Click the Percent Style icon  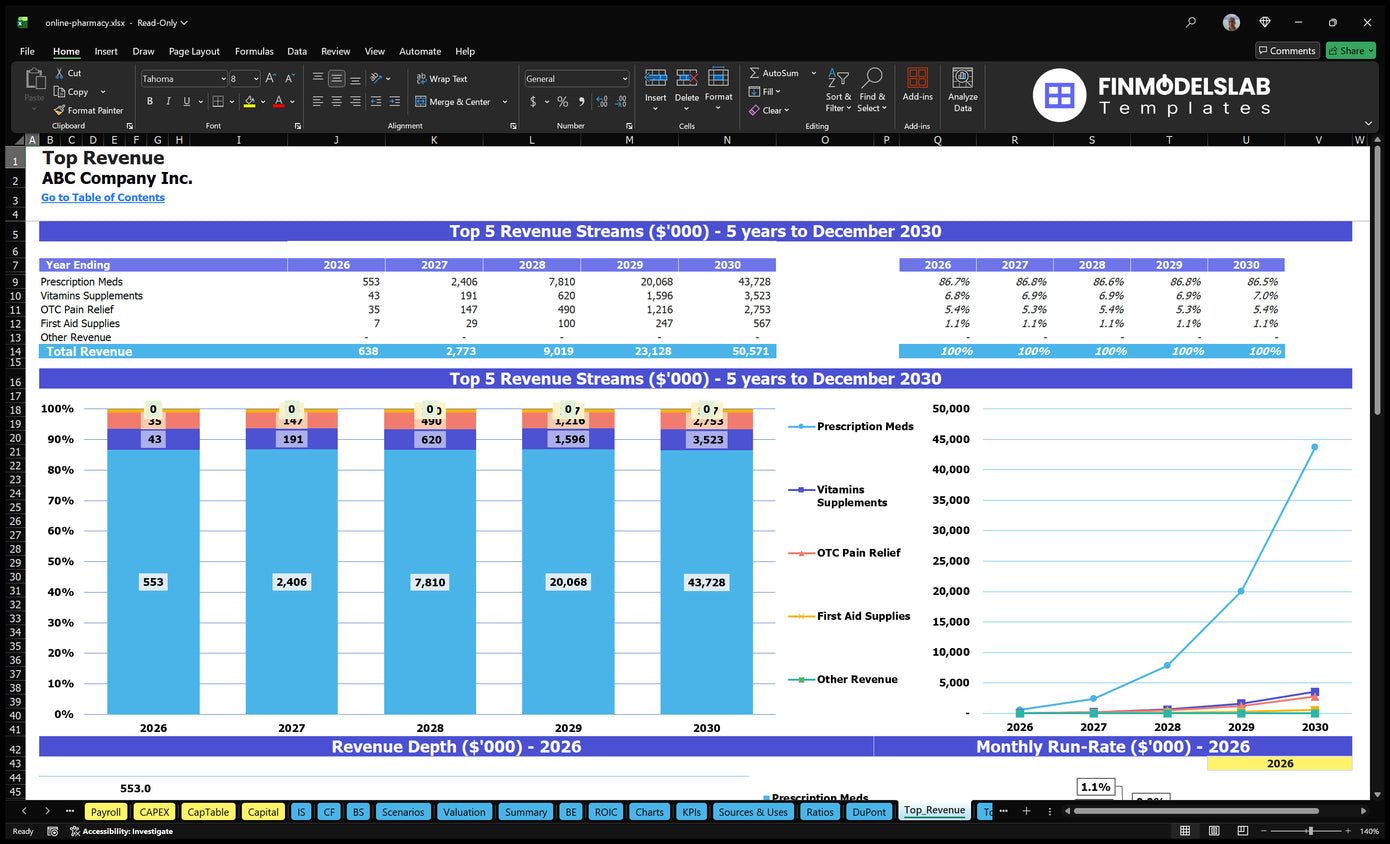pyautogui.click(x=564, y=101)
